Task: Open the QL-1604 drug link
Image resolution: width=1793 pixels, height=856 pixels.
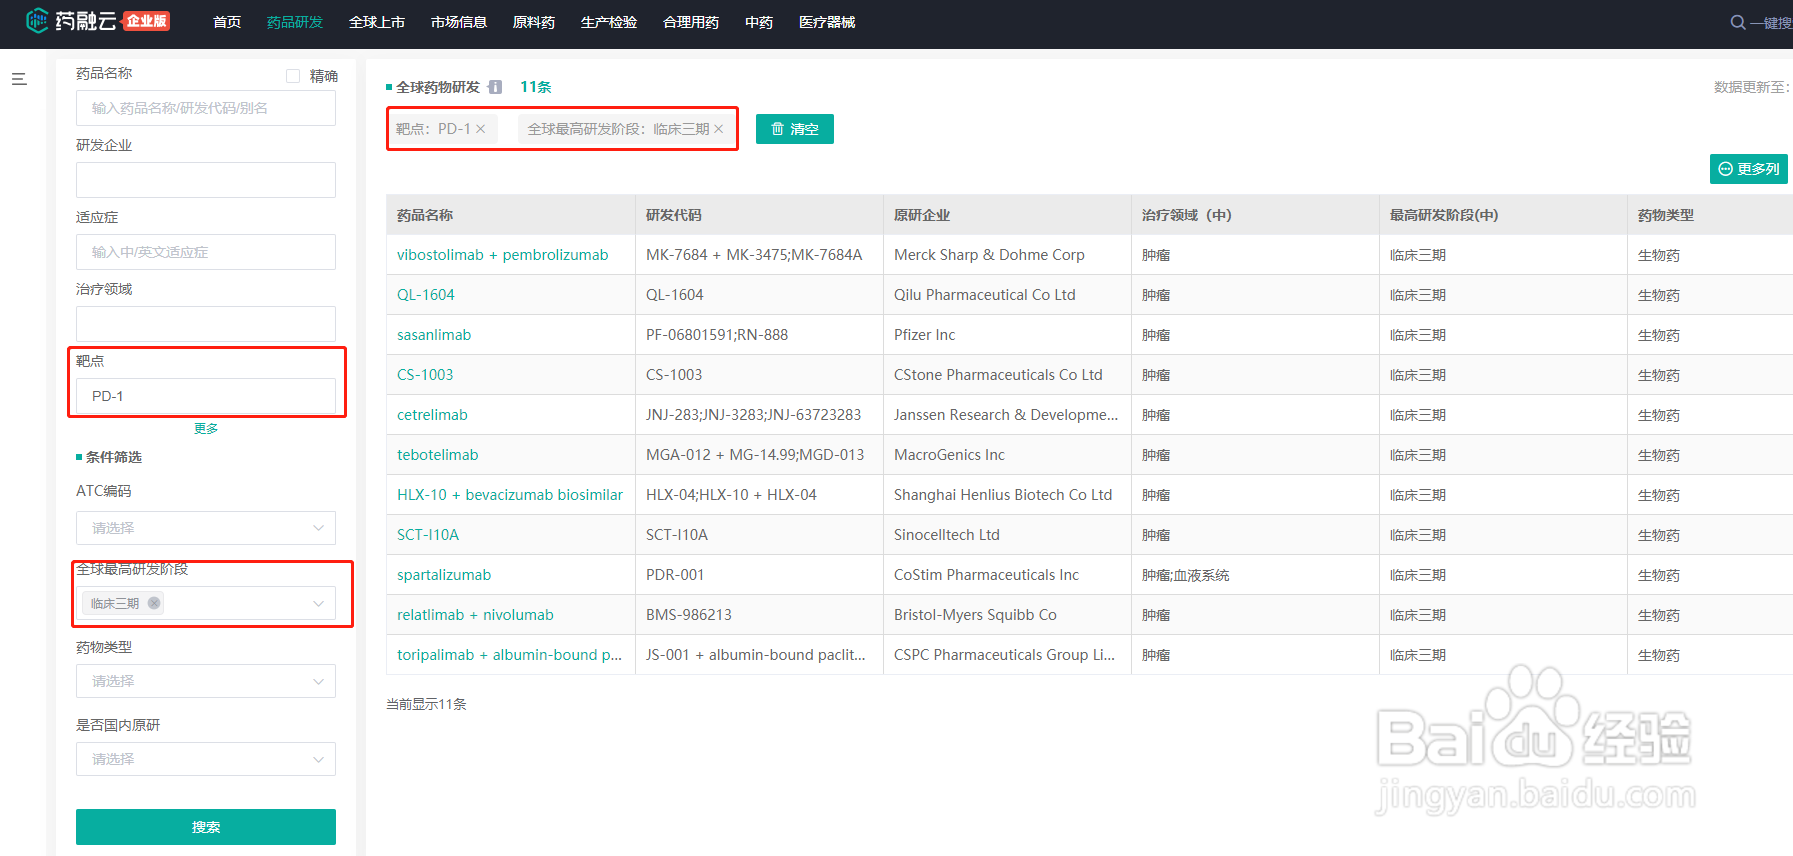Action: point(426,295)
